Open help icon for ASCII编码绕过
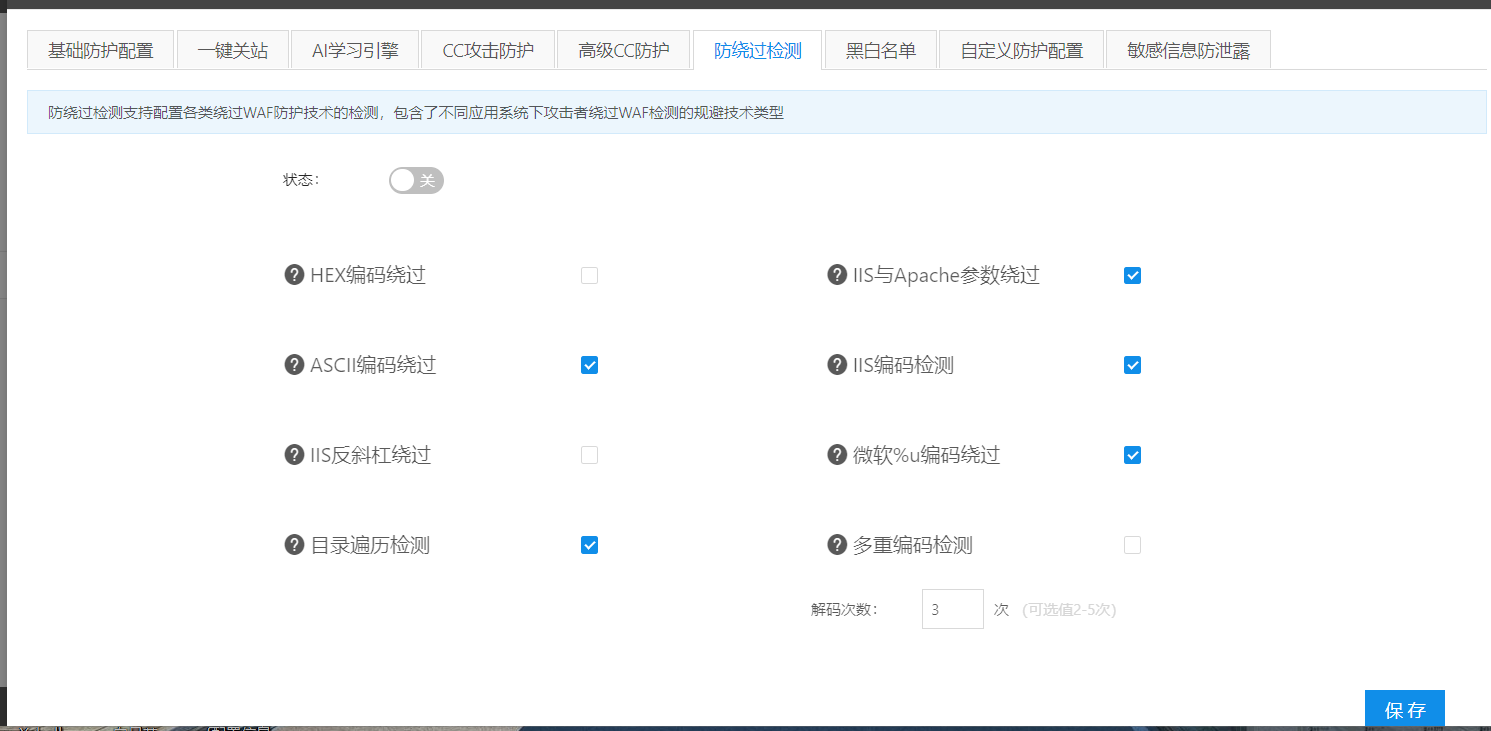 tap(294, 365)
